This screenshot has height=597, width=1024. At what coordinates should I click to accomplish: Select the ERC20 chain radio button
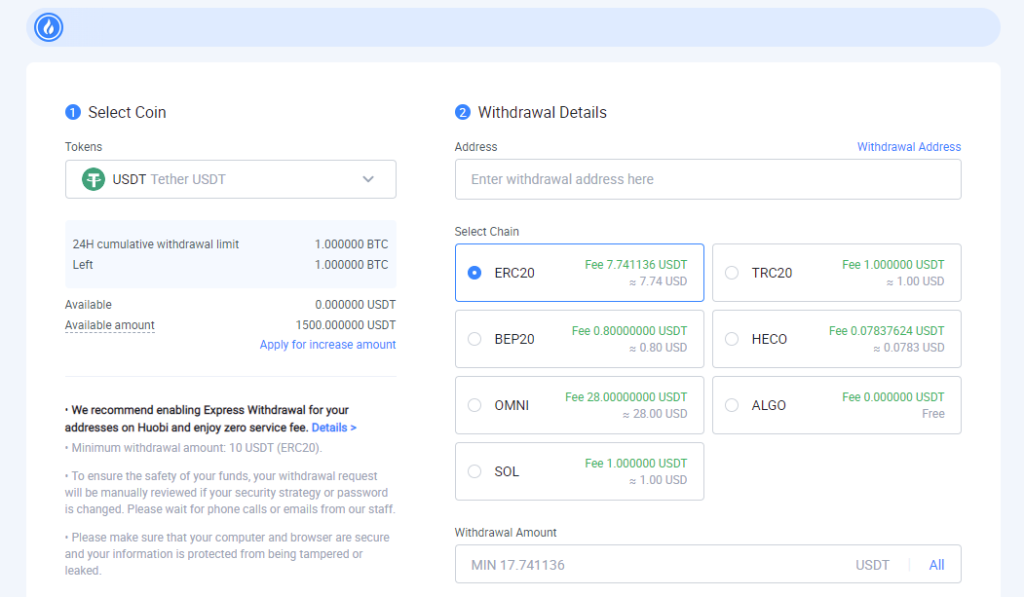coord(475,272)
